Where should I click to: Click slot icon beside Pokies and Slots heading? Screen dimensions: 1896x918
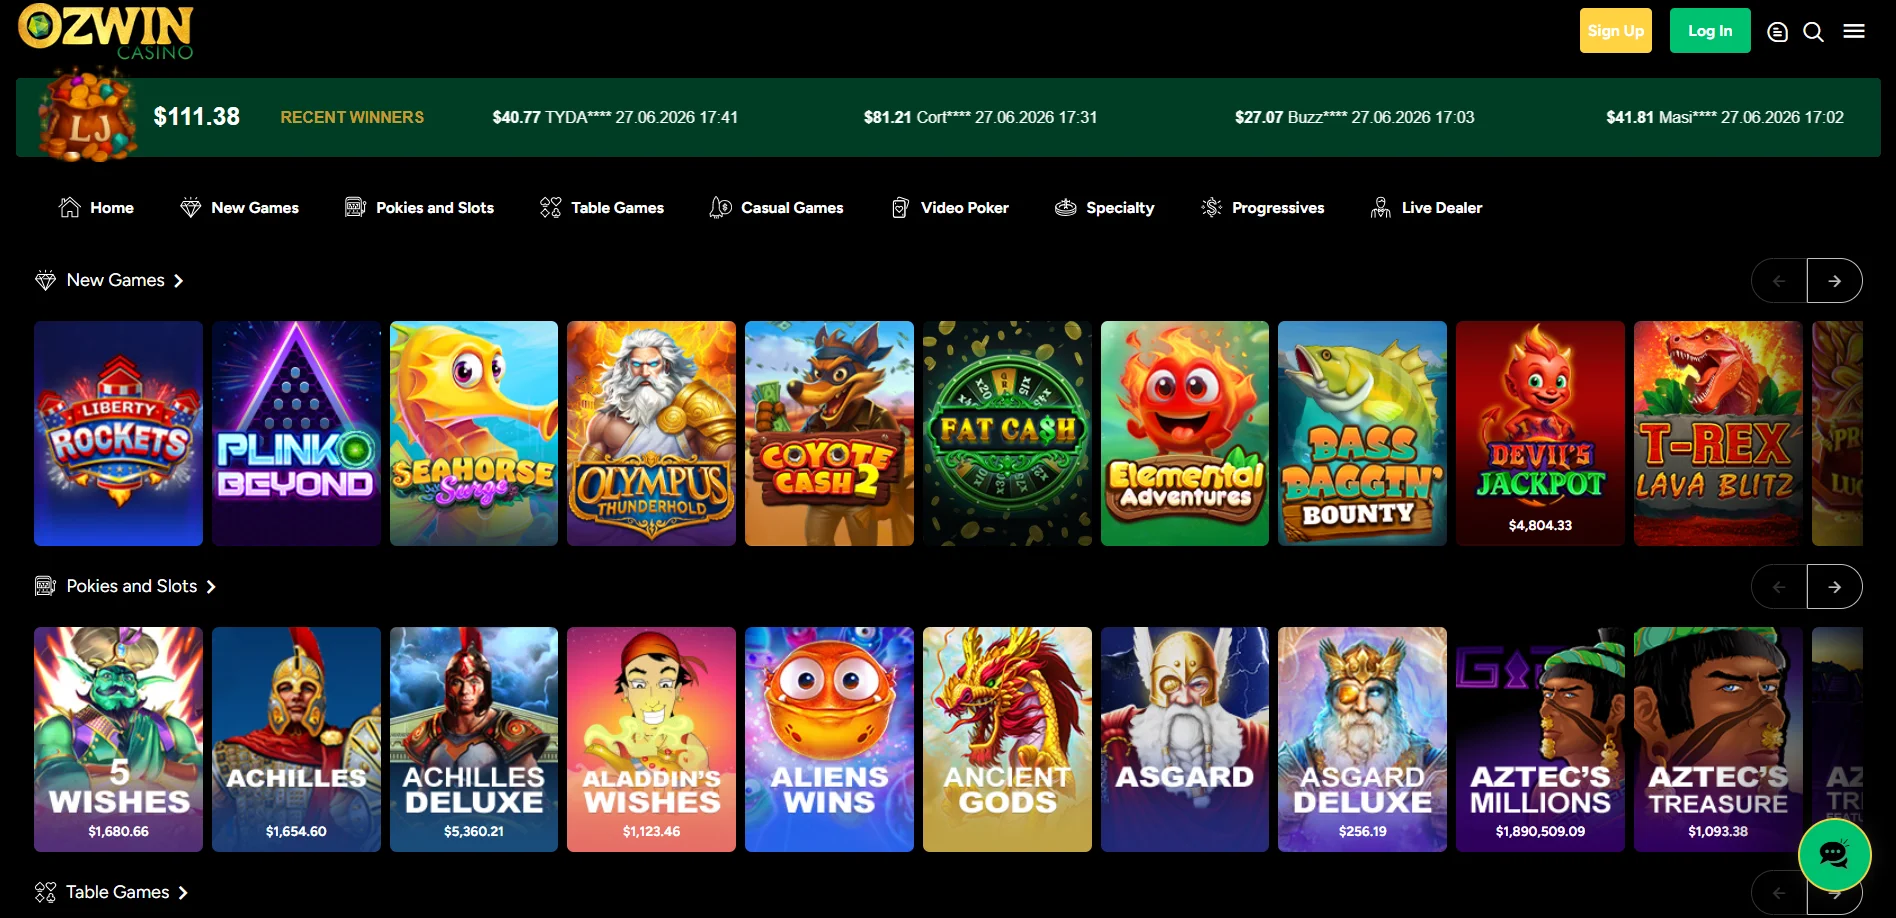[x=45, y=586]
